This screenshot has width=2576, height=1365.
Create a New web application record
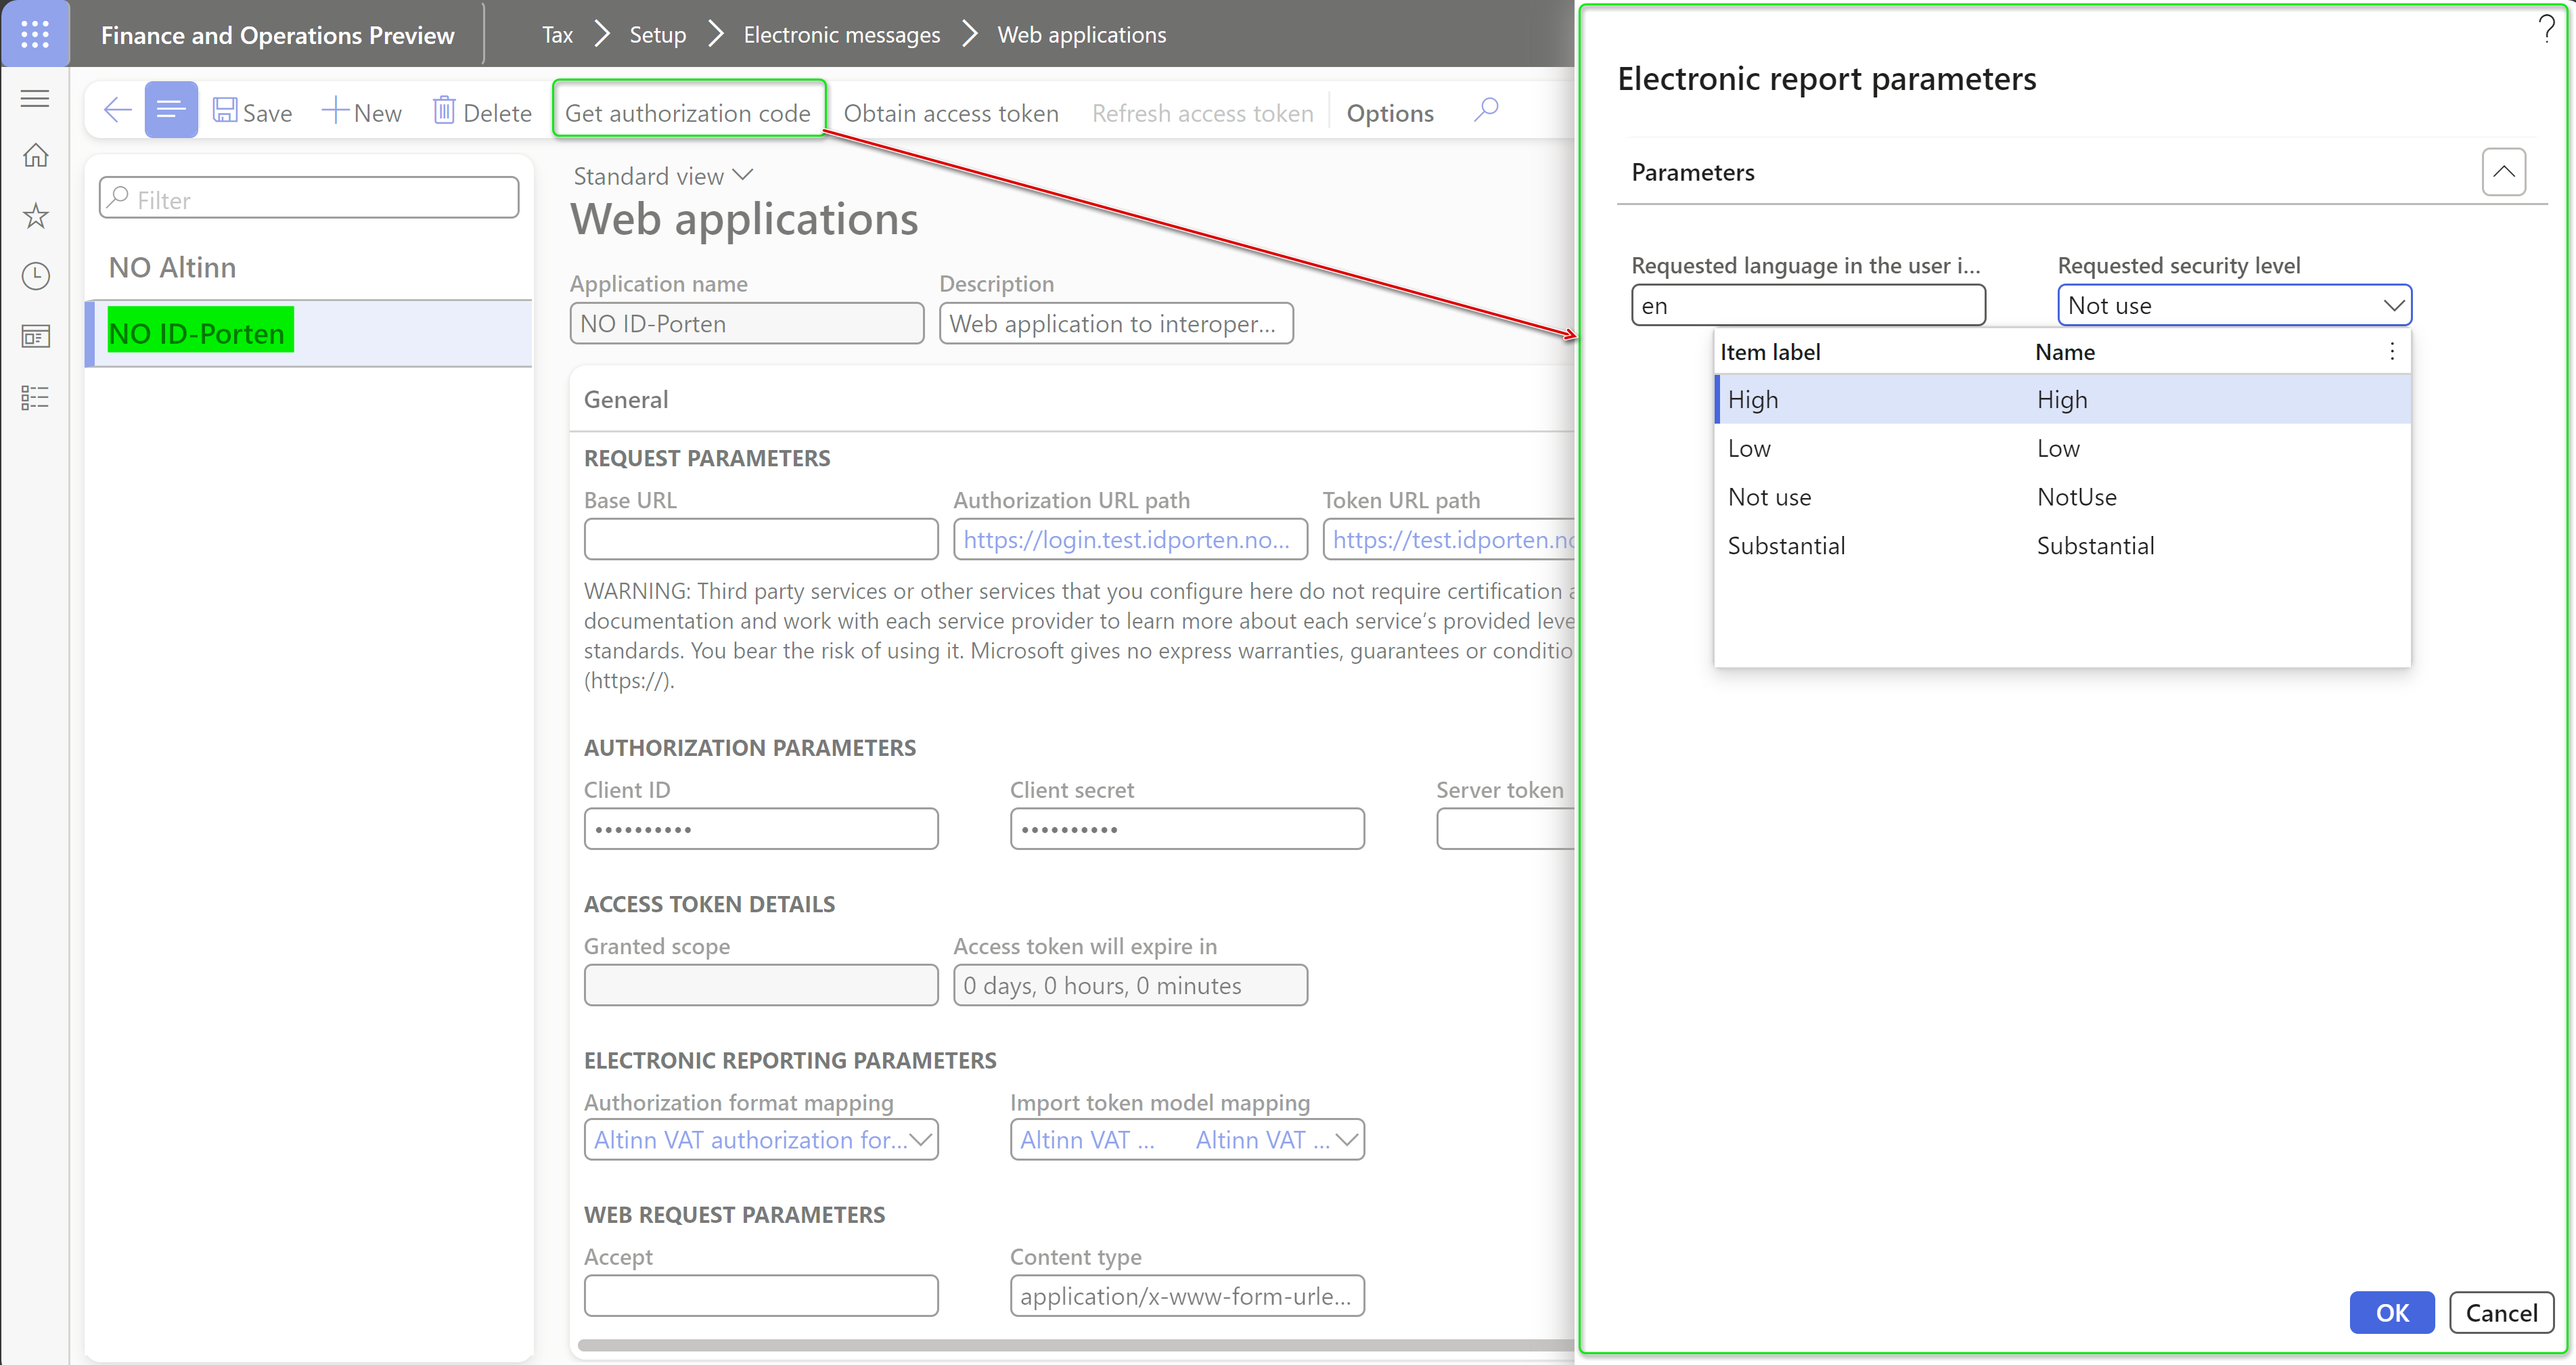click(362, 112)
